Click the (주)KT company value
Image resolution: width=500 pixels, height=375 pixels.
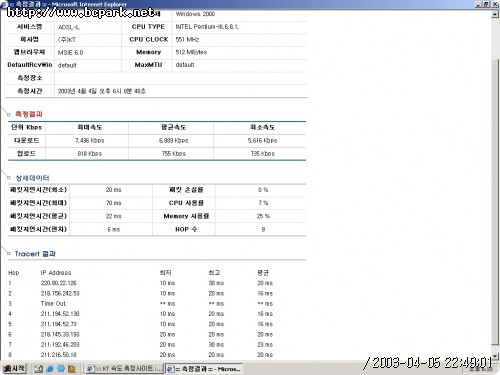pyautogui.click(x=67, y=40)
